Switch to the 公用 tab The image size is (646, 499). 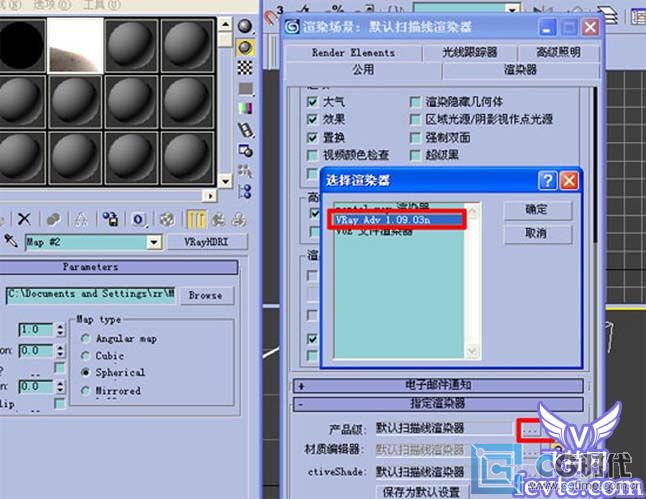(x=363, y=70)
